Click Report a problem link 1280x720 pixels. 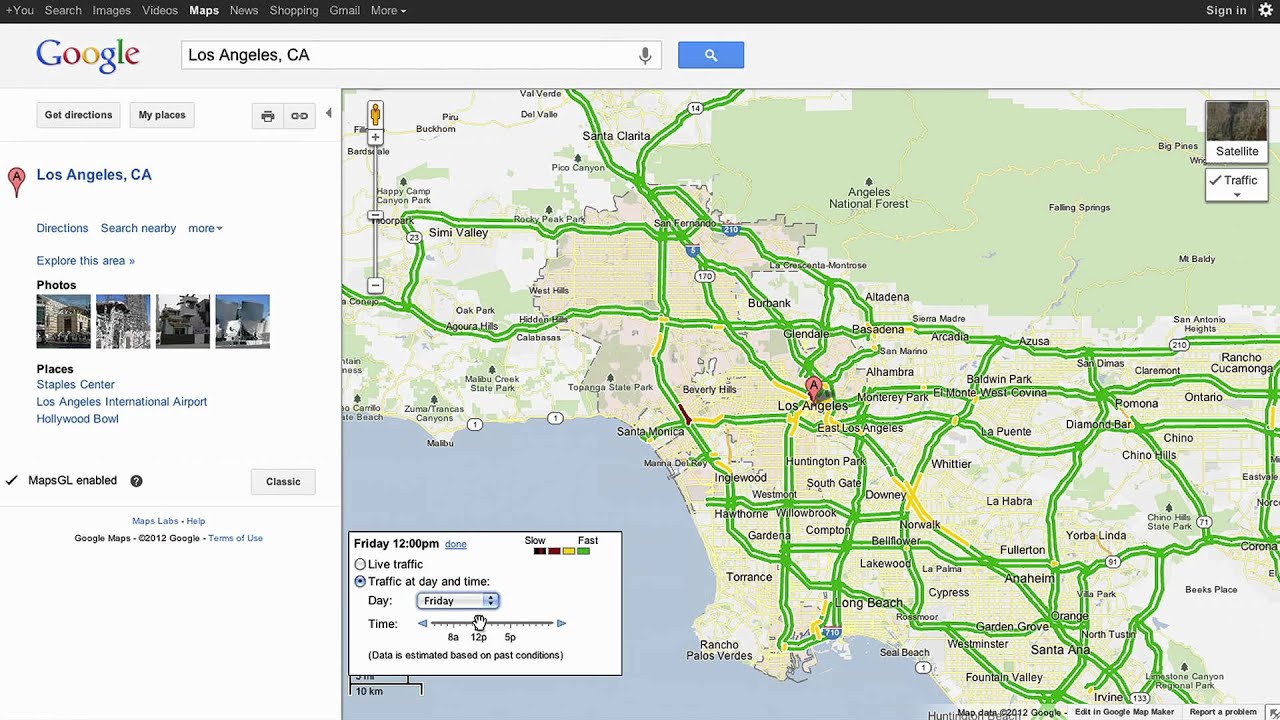click(x=1223, y=712)
